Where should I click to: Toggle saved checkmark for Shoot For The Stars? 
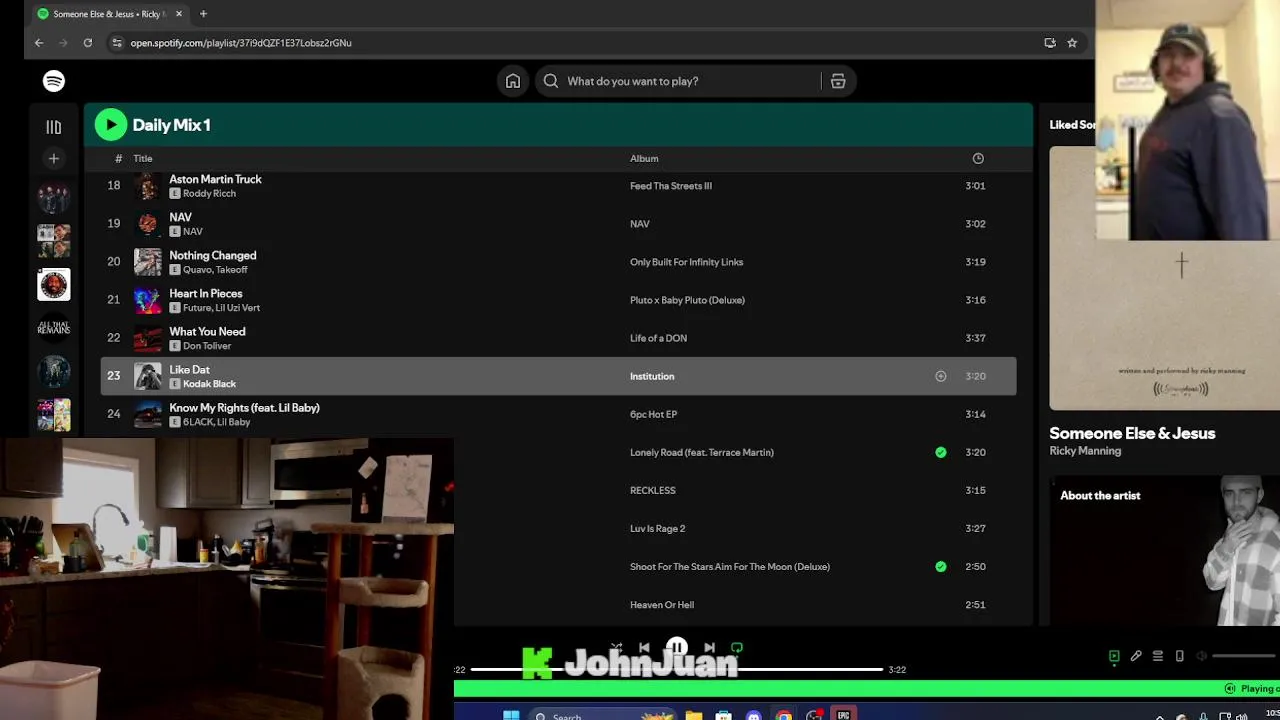940,566
